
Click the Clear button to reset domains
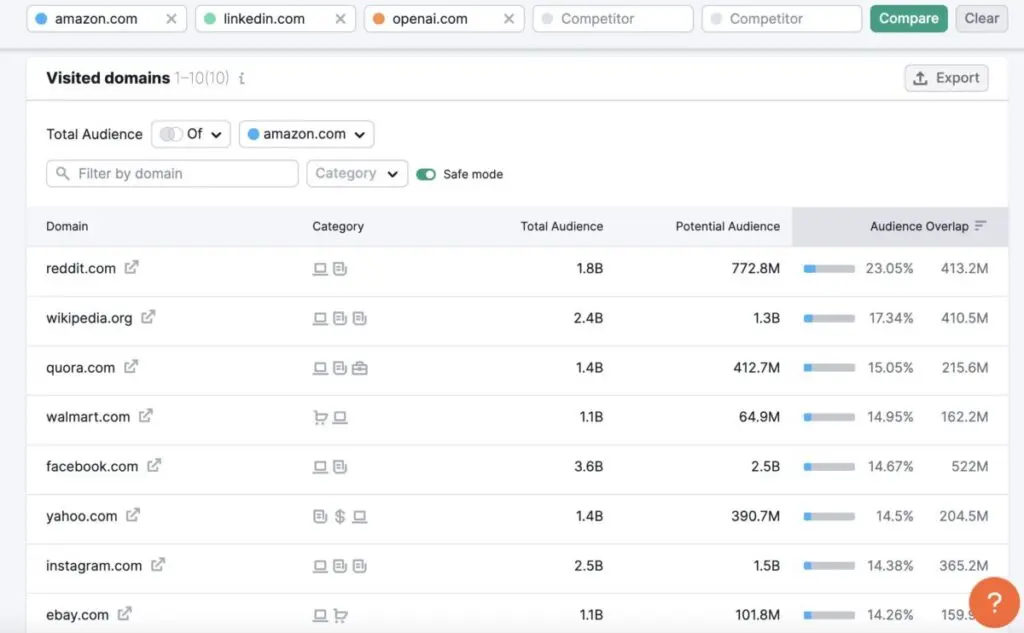981,18
